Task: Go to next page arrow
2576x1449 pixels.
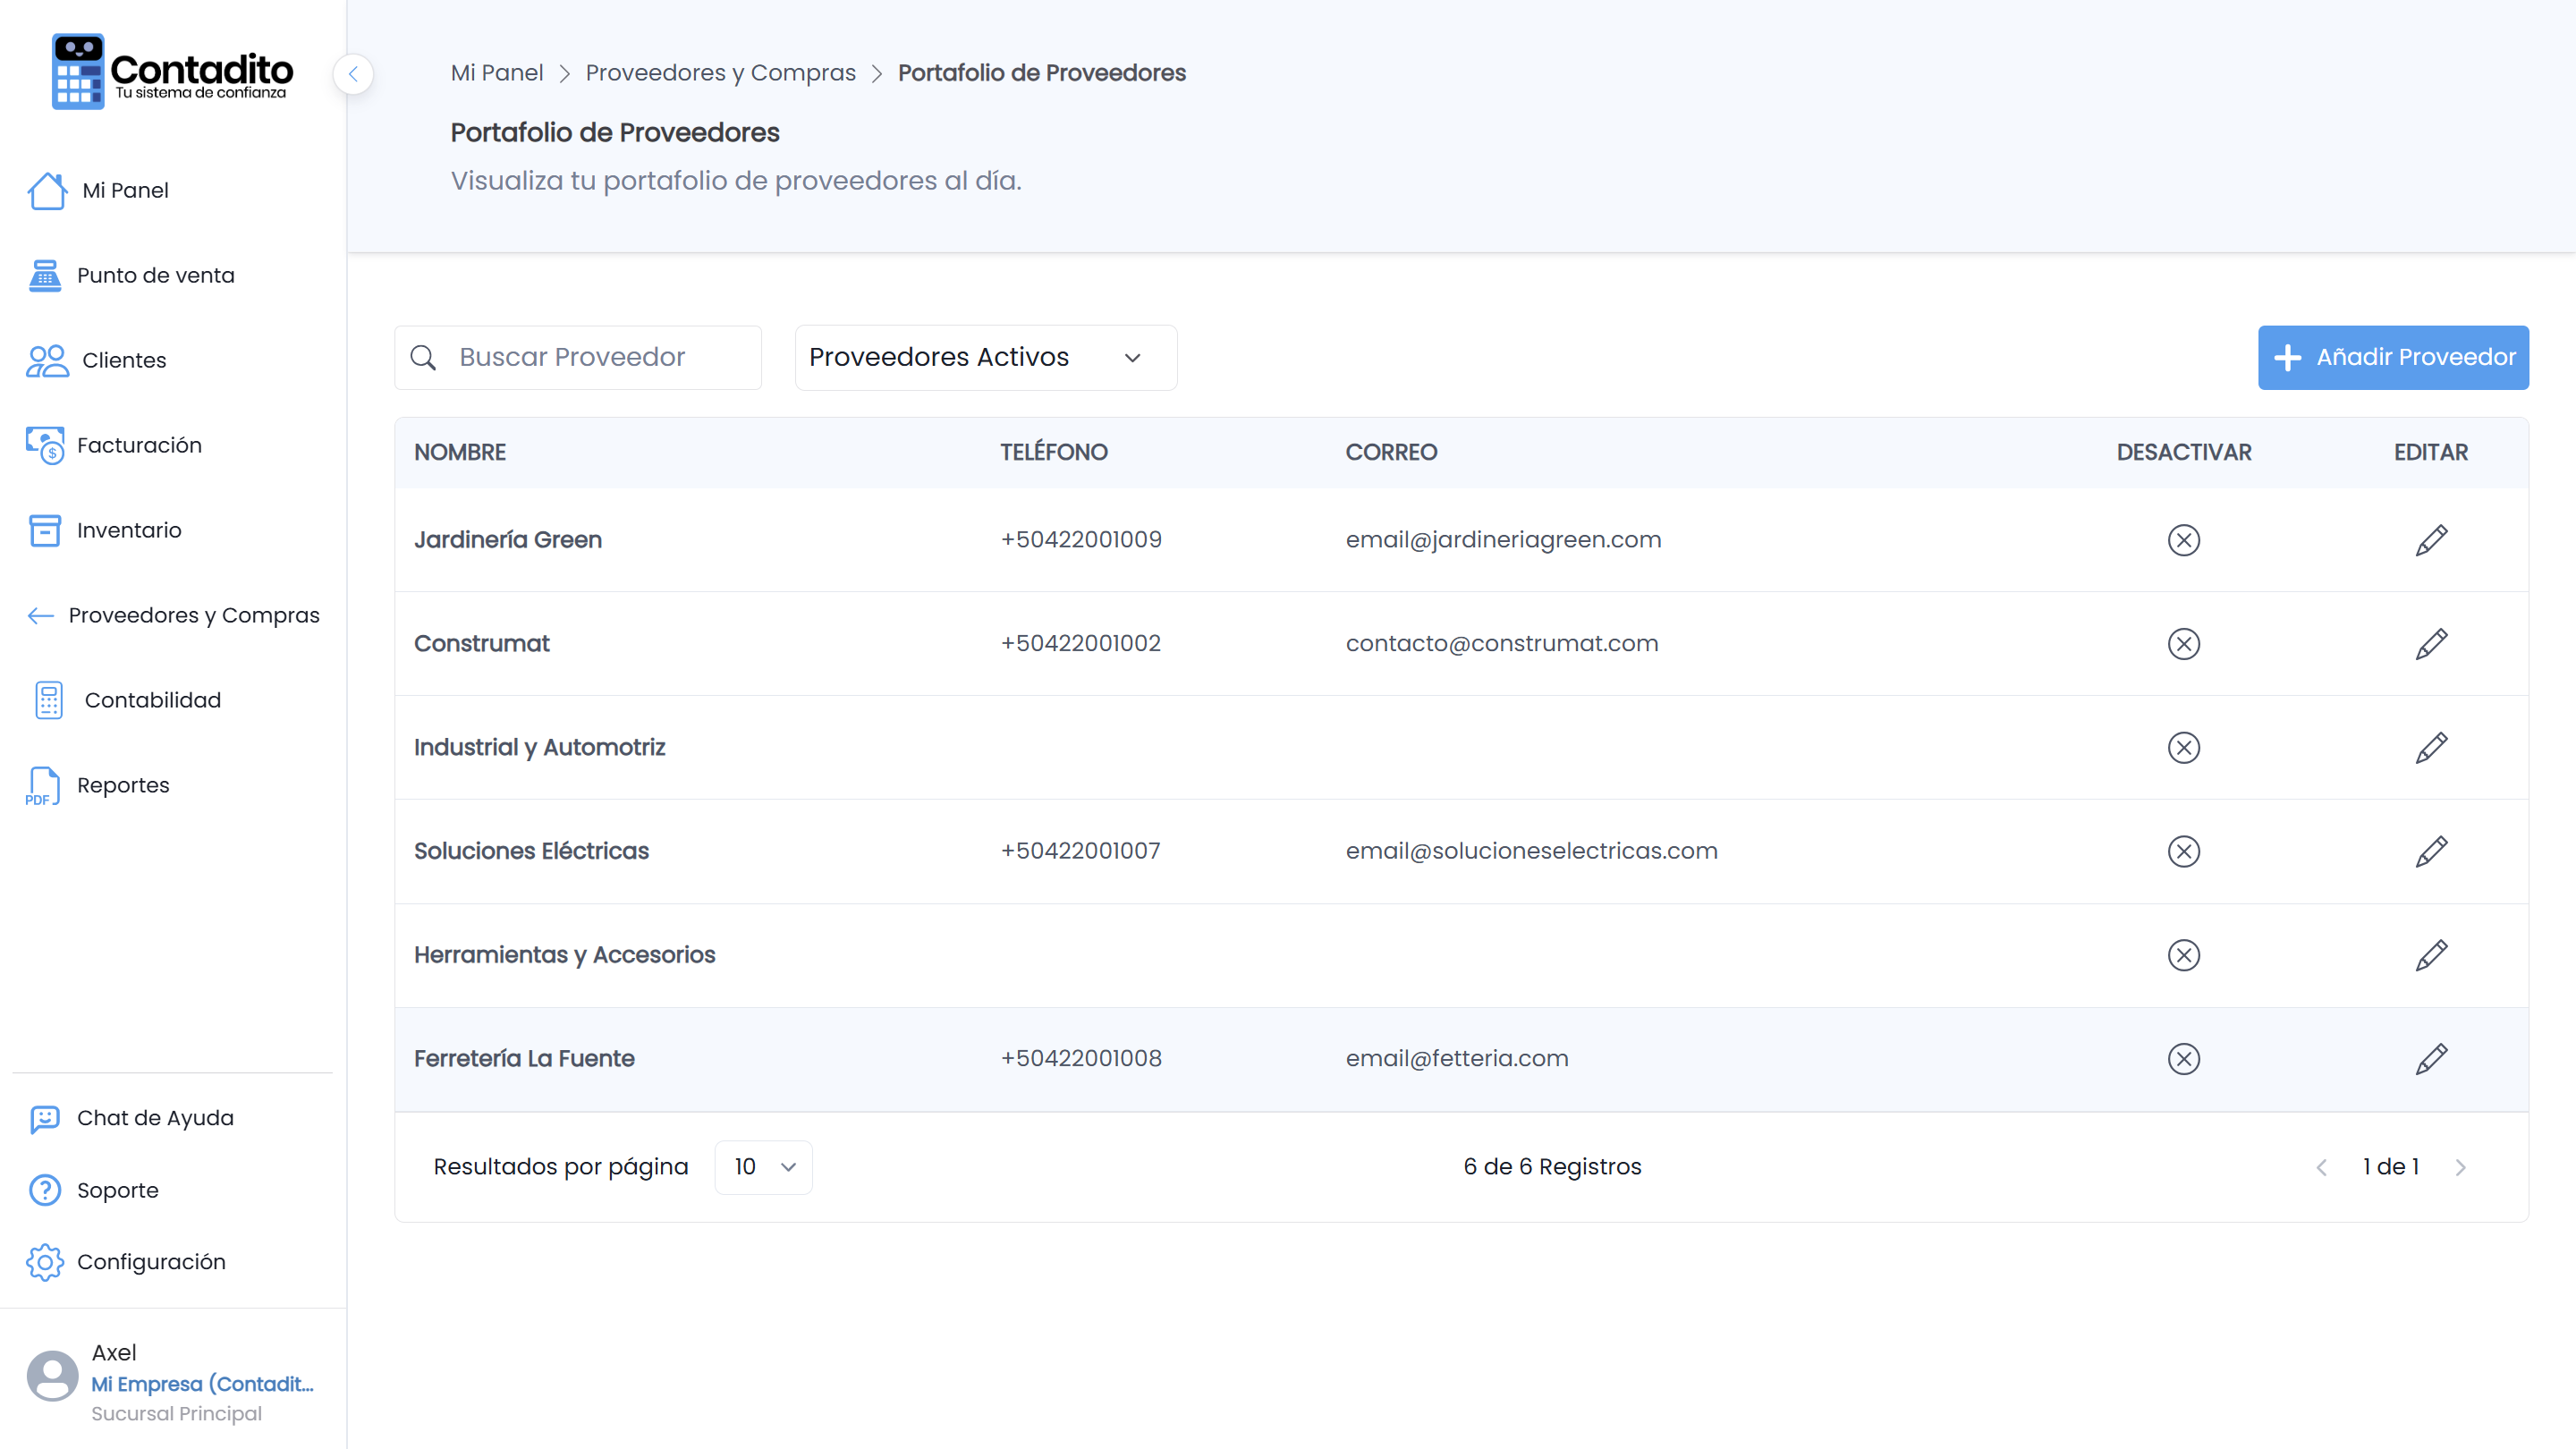Action: (2460, 1167)
